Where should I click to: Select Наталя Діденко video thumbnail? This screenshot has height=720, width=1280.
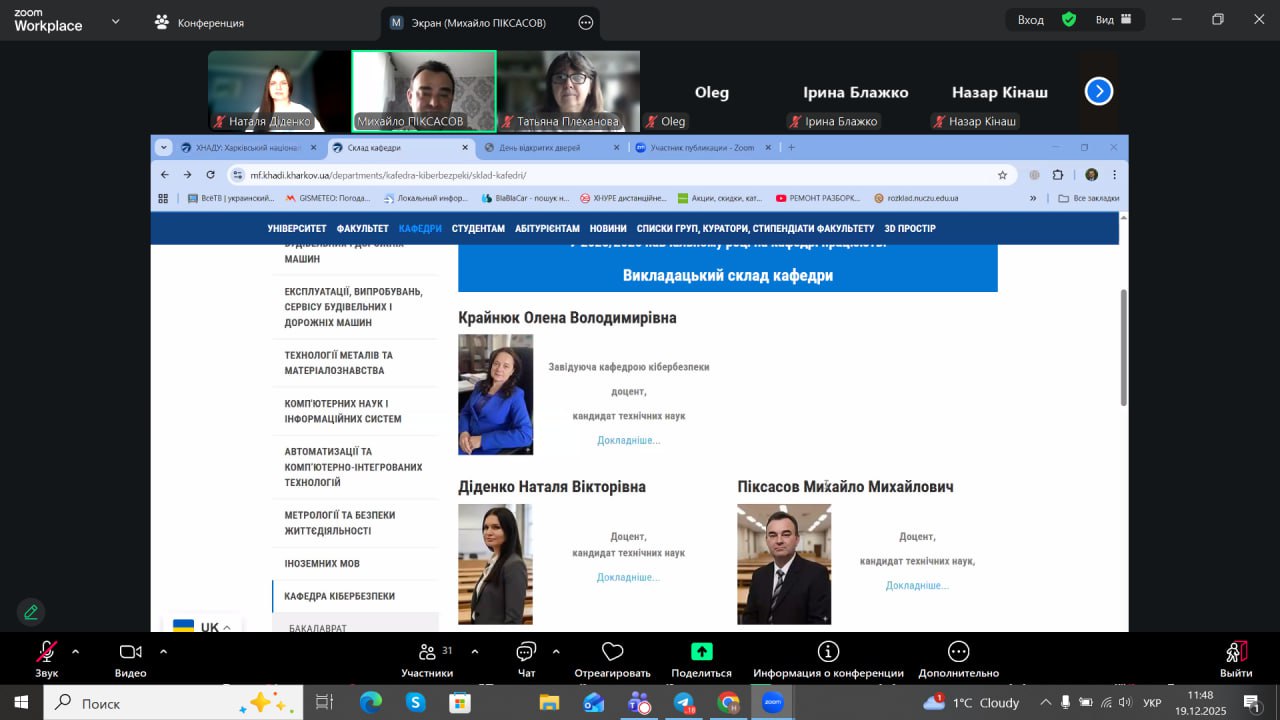click(x=279, y=91)
